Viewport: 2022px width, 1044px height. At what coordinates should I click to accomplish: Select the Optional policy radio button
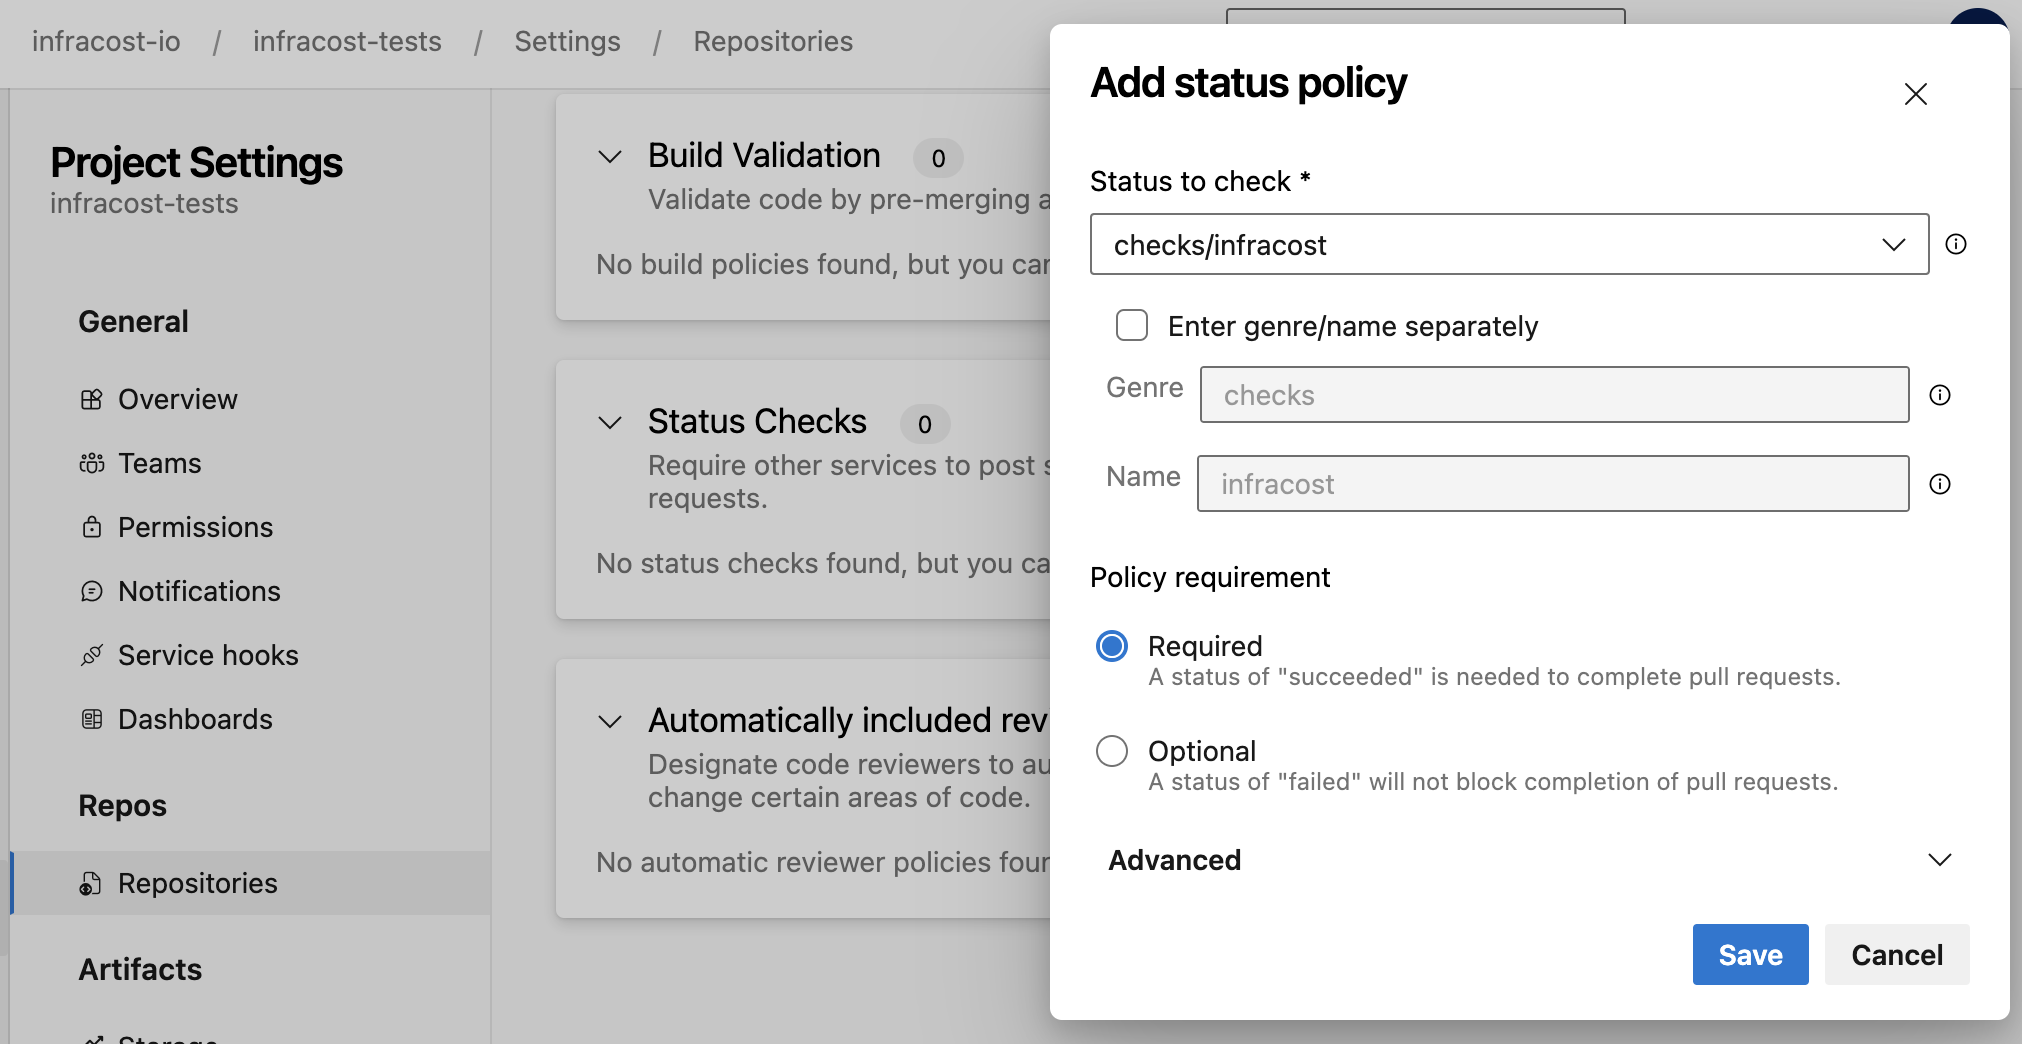tap(1111, 750)
